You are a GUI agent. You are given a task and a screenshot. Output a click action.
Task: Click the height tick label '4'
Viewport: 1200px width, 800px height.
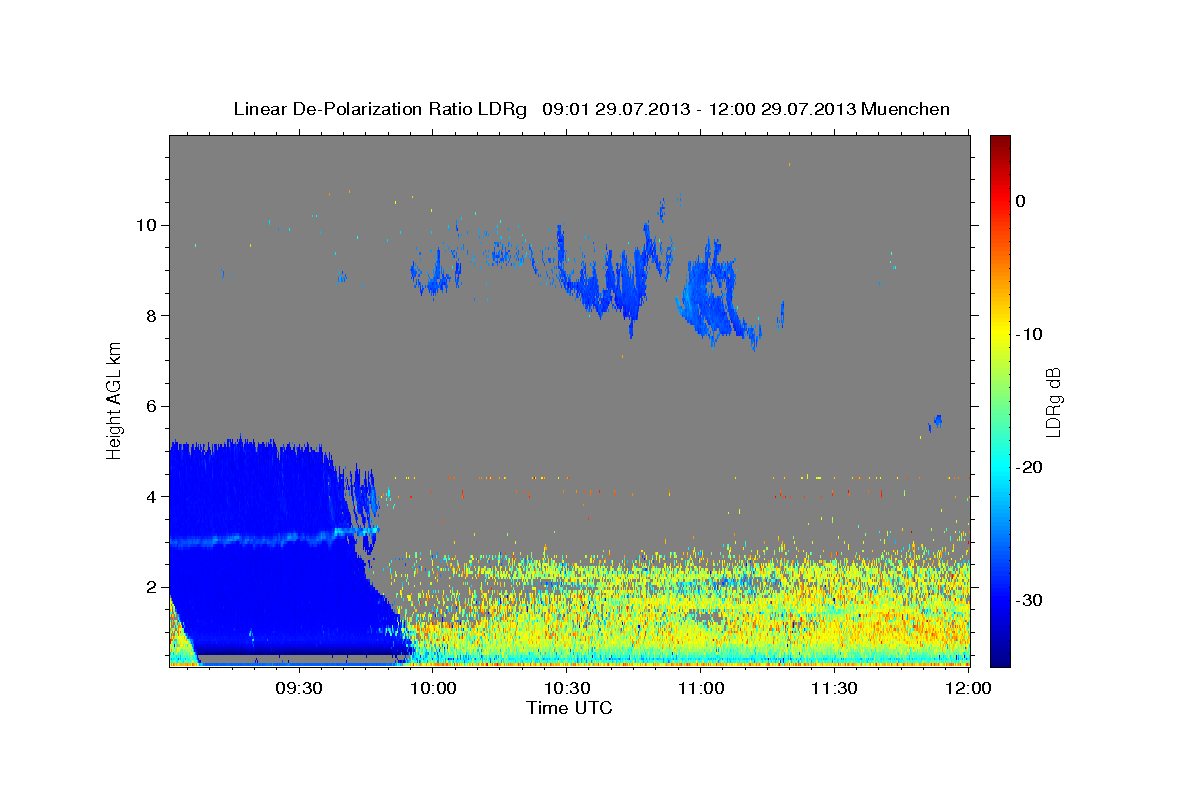(150, 497)
